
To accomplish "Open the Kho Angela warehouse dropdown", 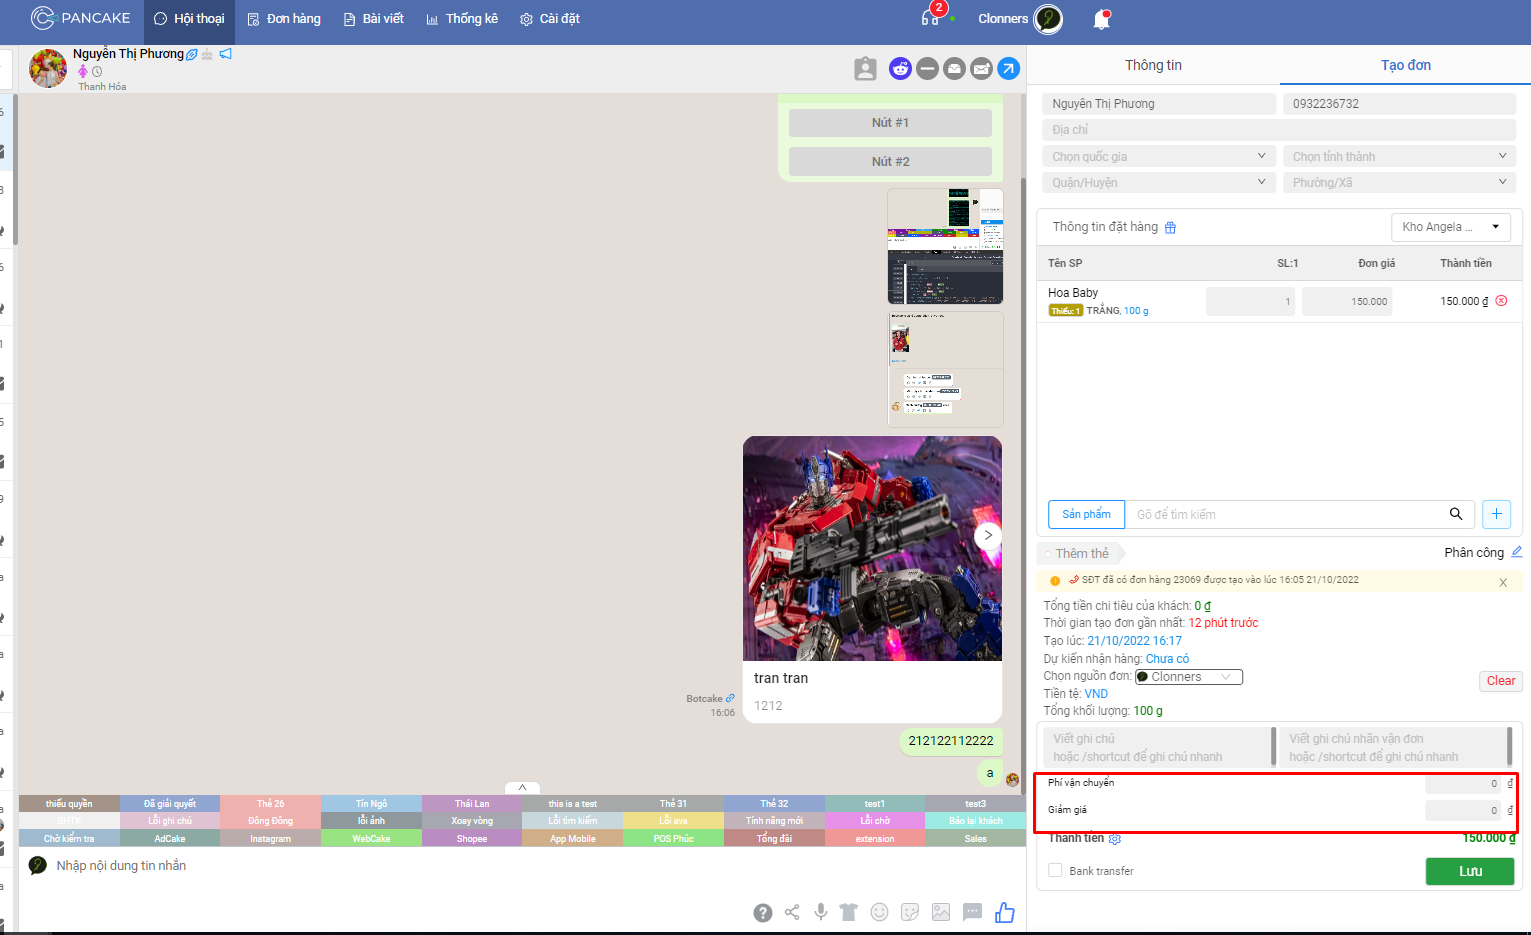I will [1450, 227].
